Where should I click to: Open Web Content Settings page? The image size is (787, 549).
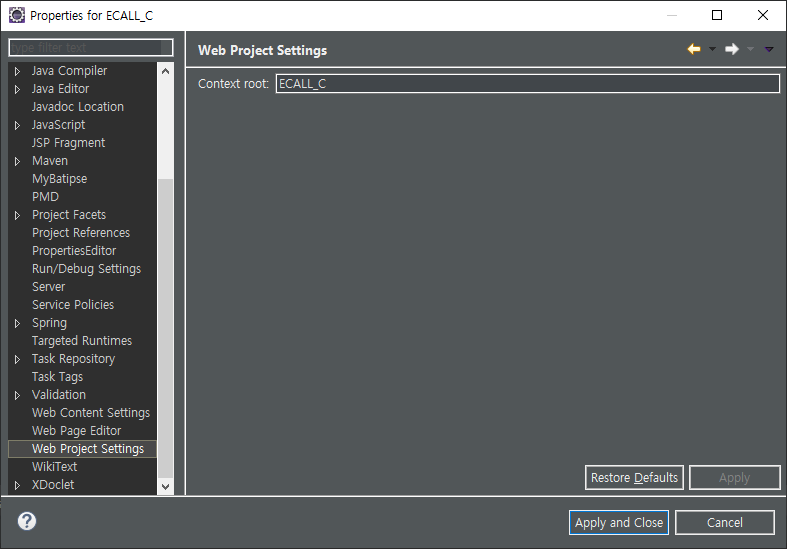coord(91,413)
